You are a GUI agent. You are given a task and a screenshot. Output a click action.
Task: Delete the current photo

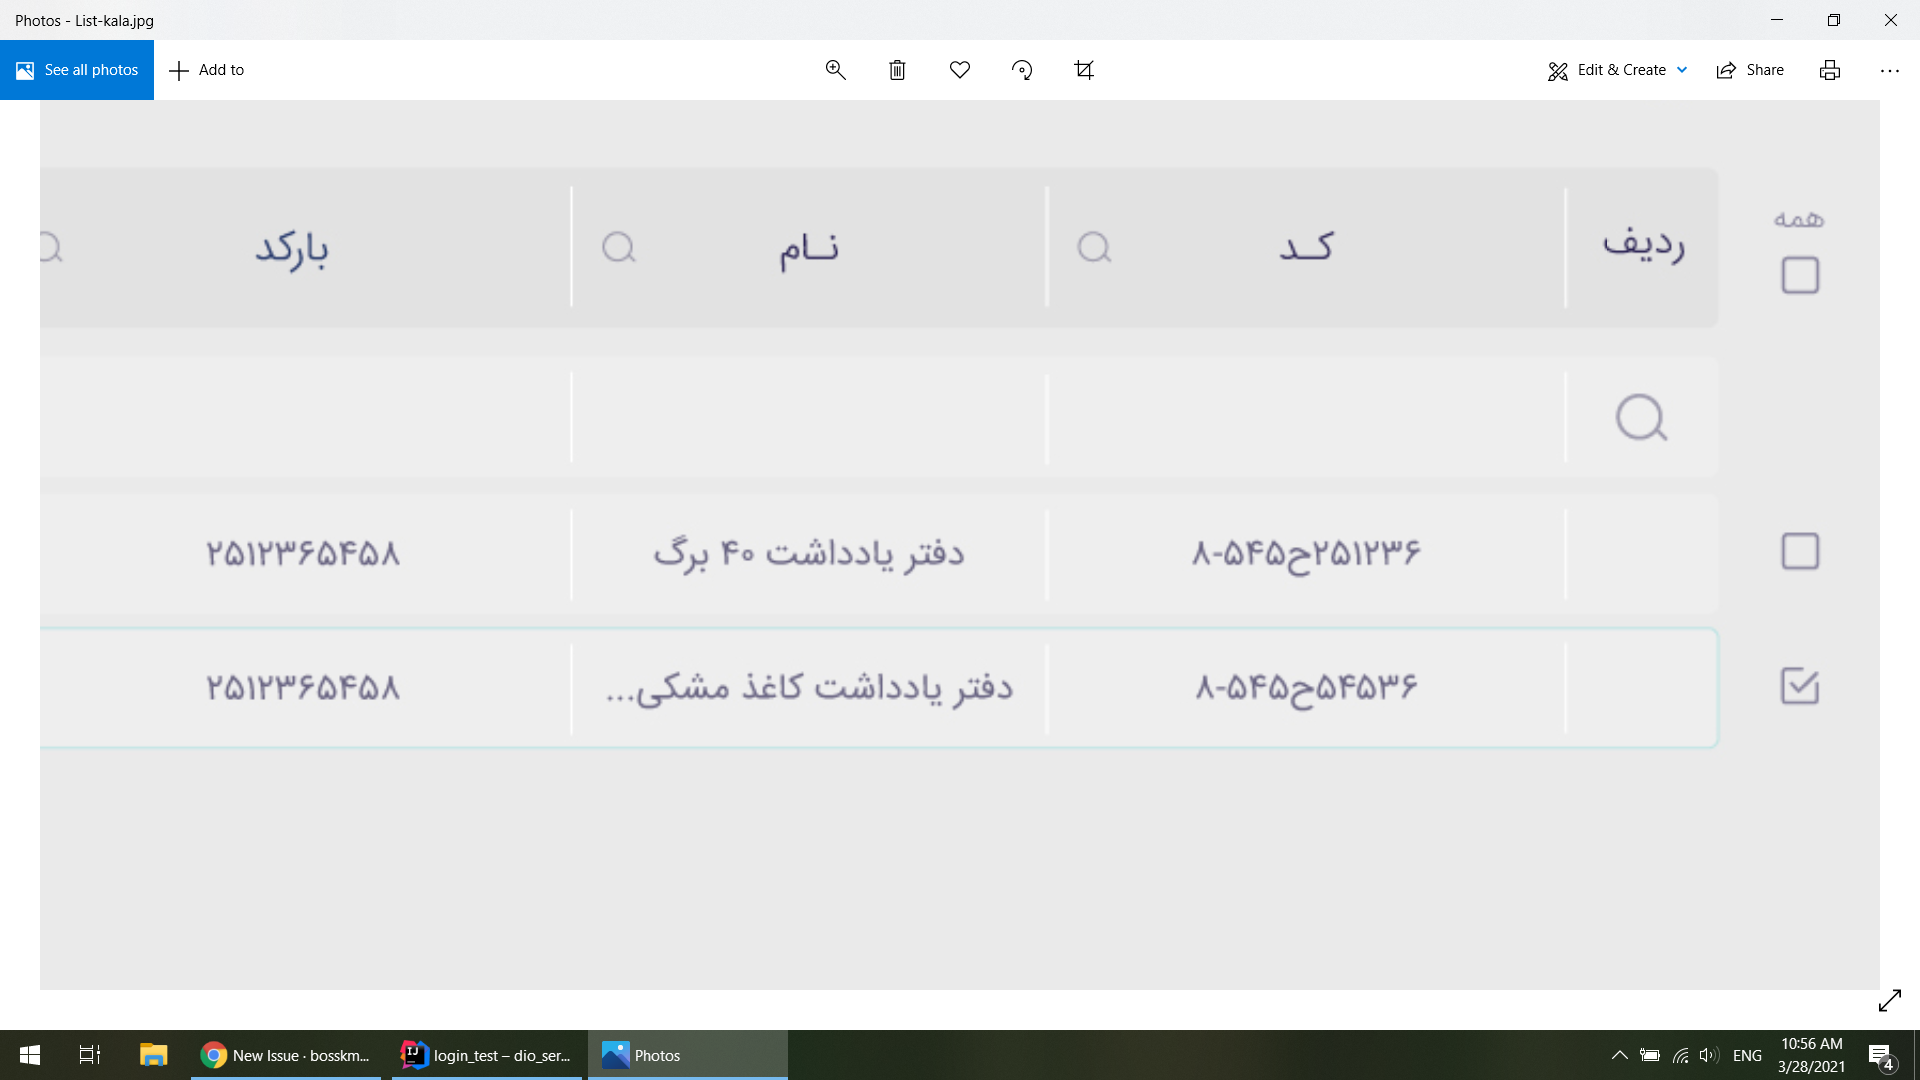[897, 70]
